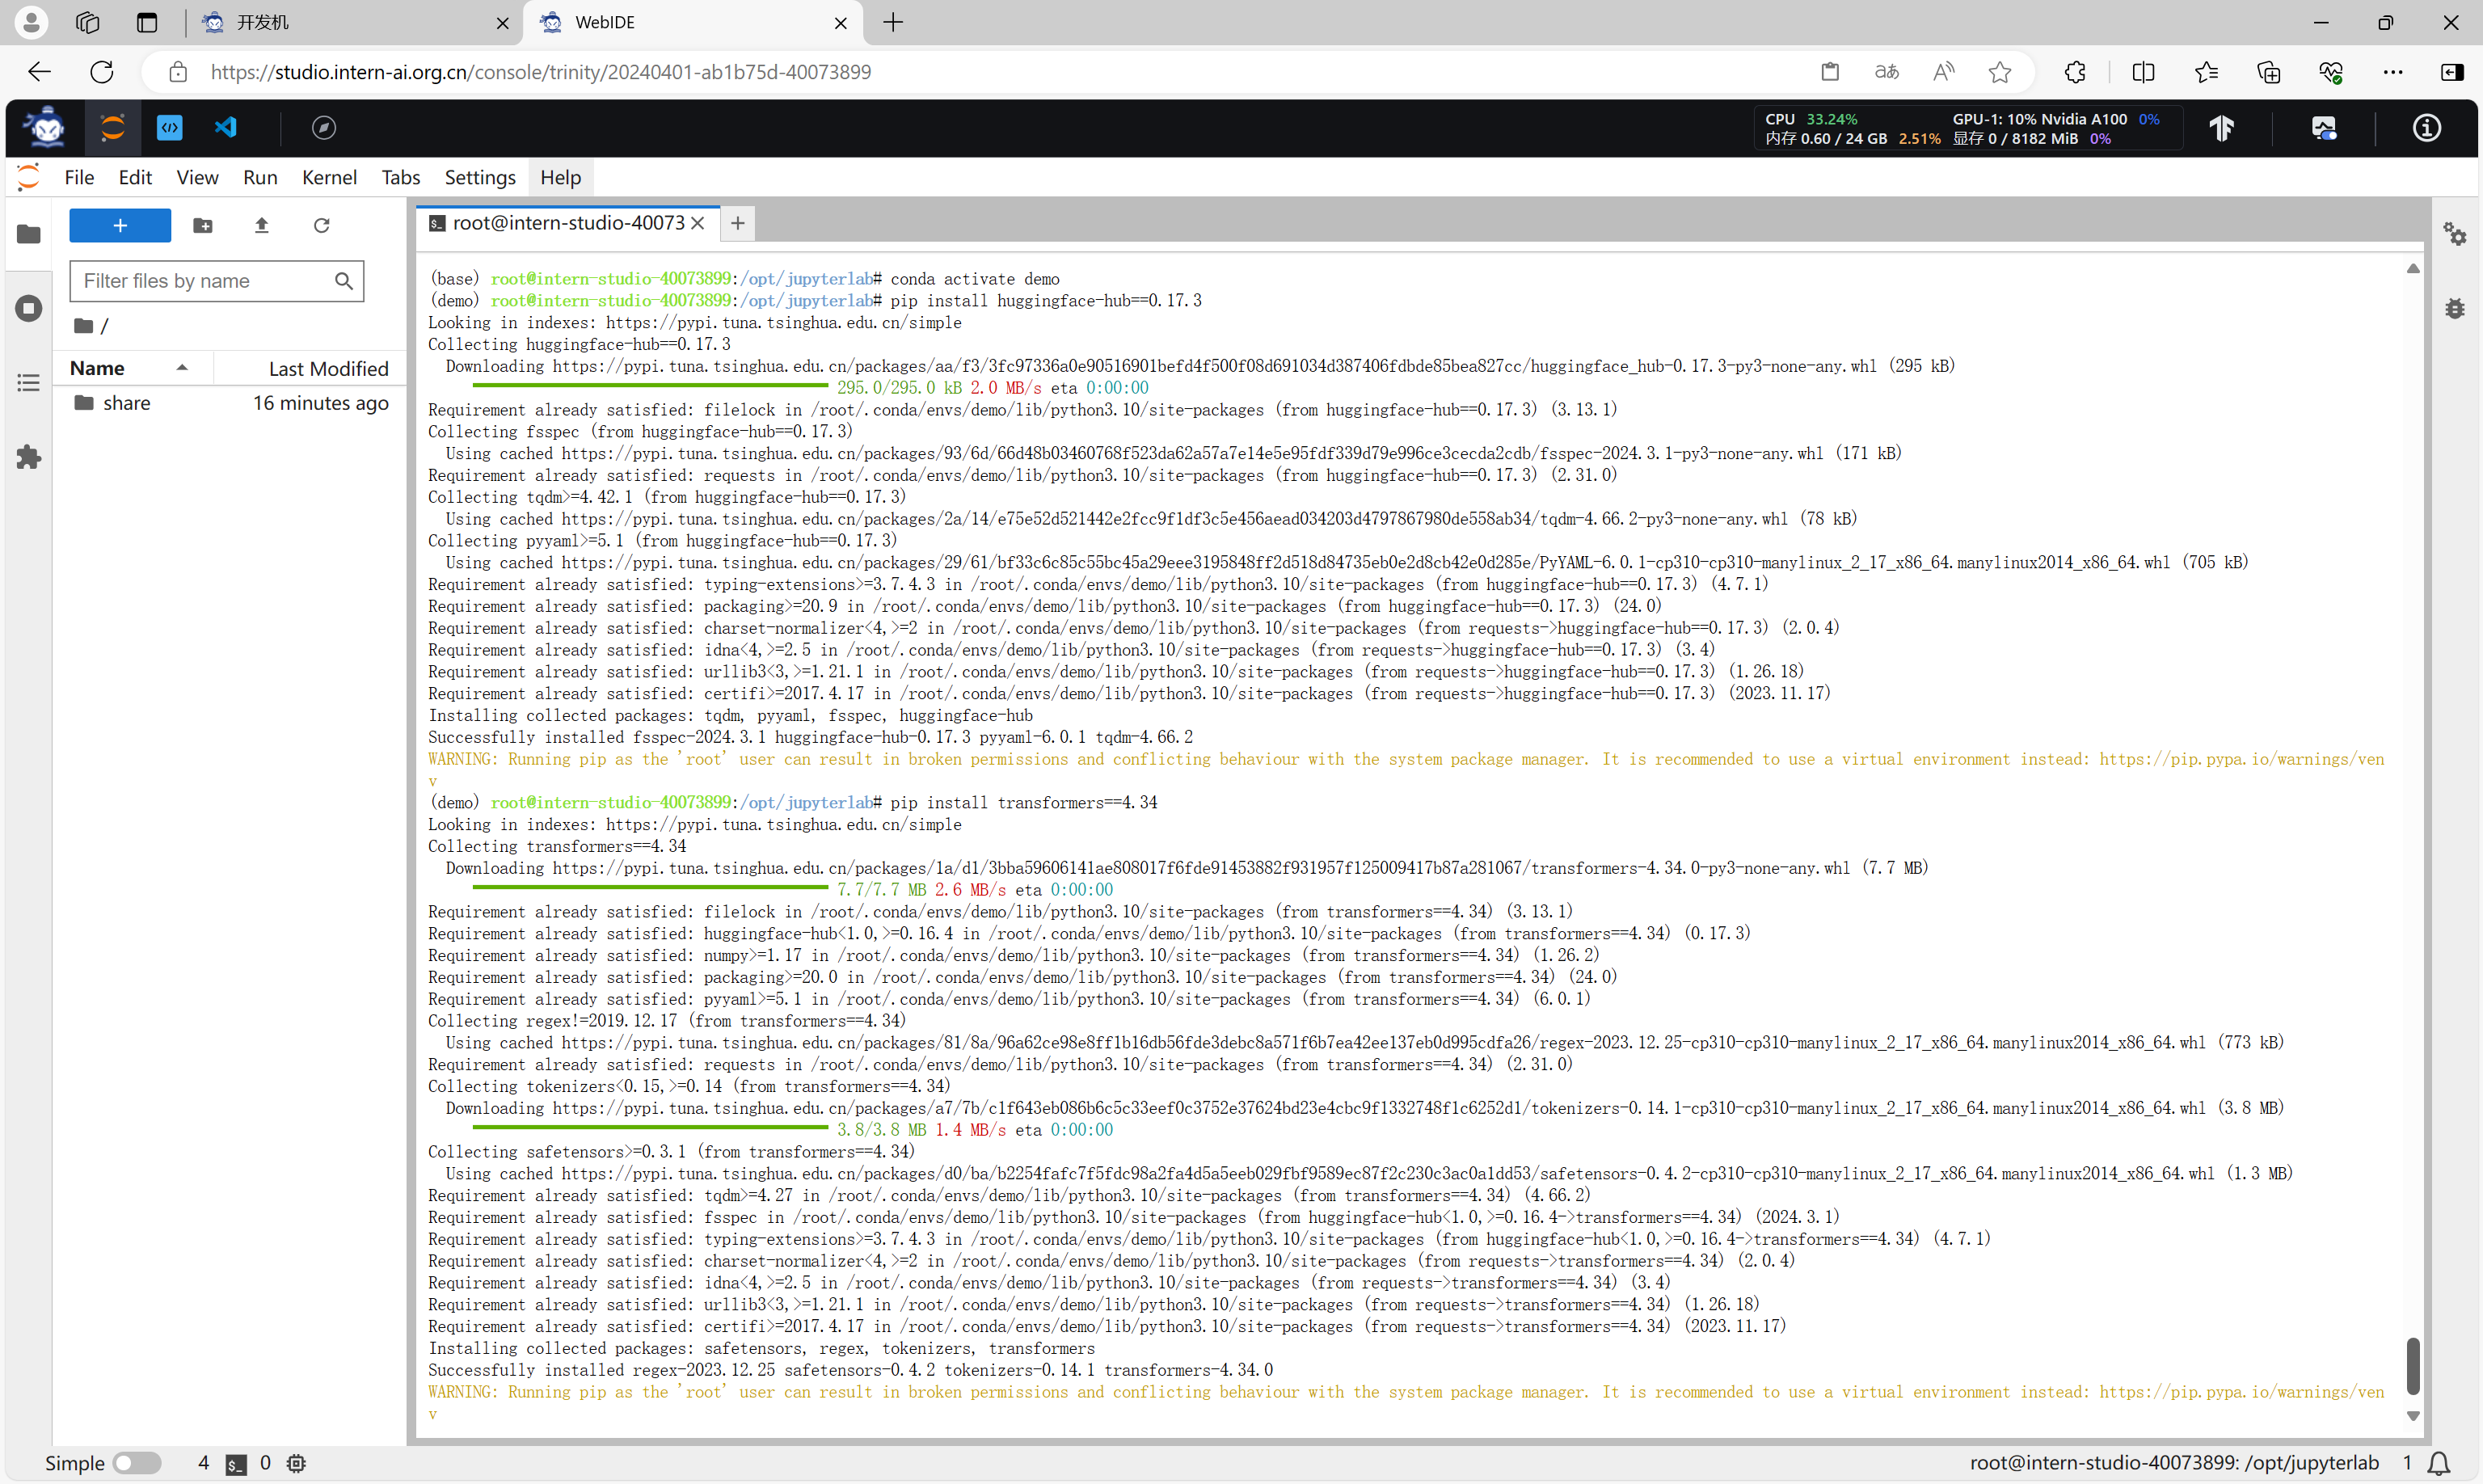Click the CPU usage indicator

pyautogui.click(x=1811, y=119)
